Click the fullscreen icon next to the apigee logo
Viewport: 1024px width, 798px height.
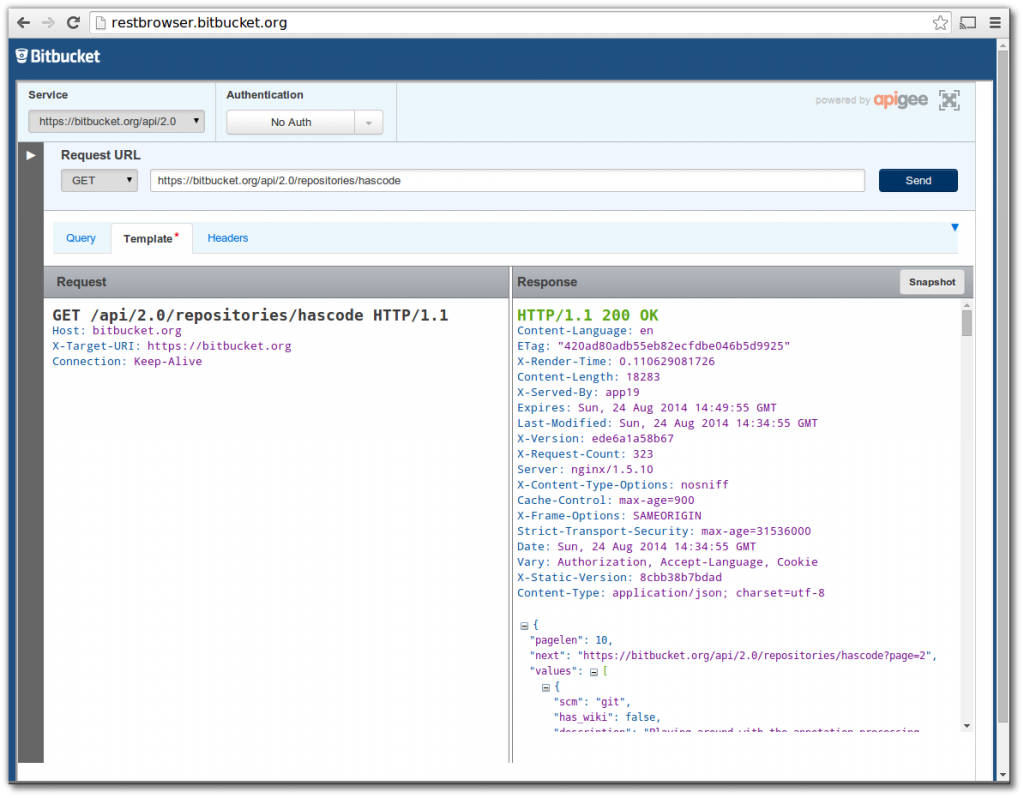(948, 100)
